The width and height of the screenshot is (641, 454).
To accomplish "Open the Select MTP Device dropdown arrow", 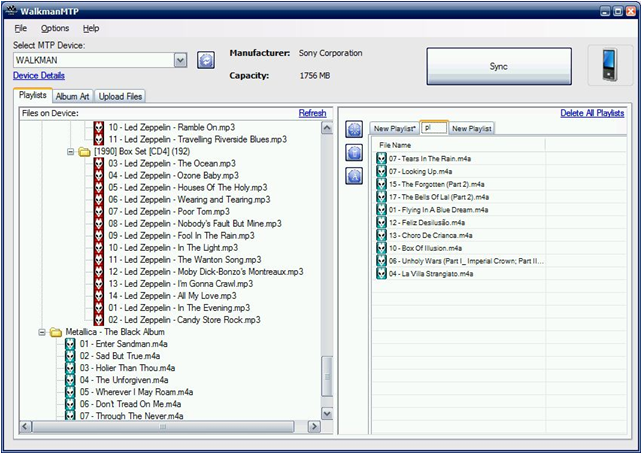I will 180,60.
